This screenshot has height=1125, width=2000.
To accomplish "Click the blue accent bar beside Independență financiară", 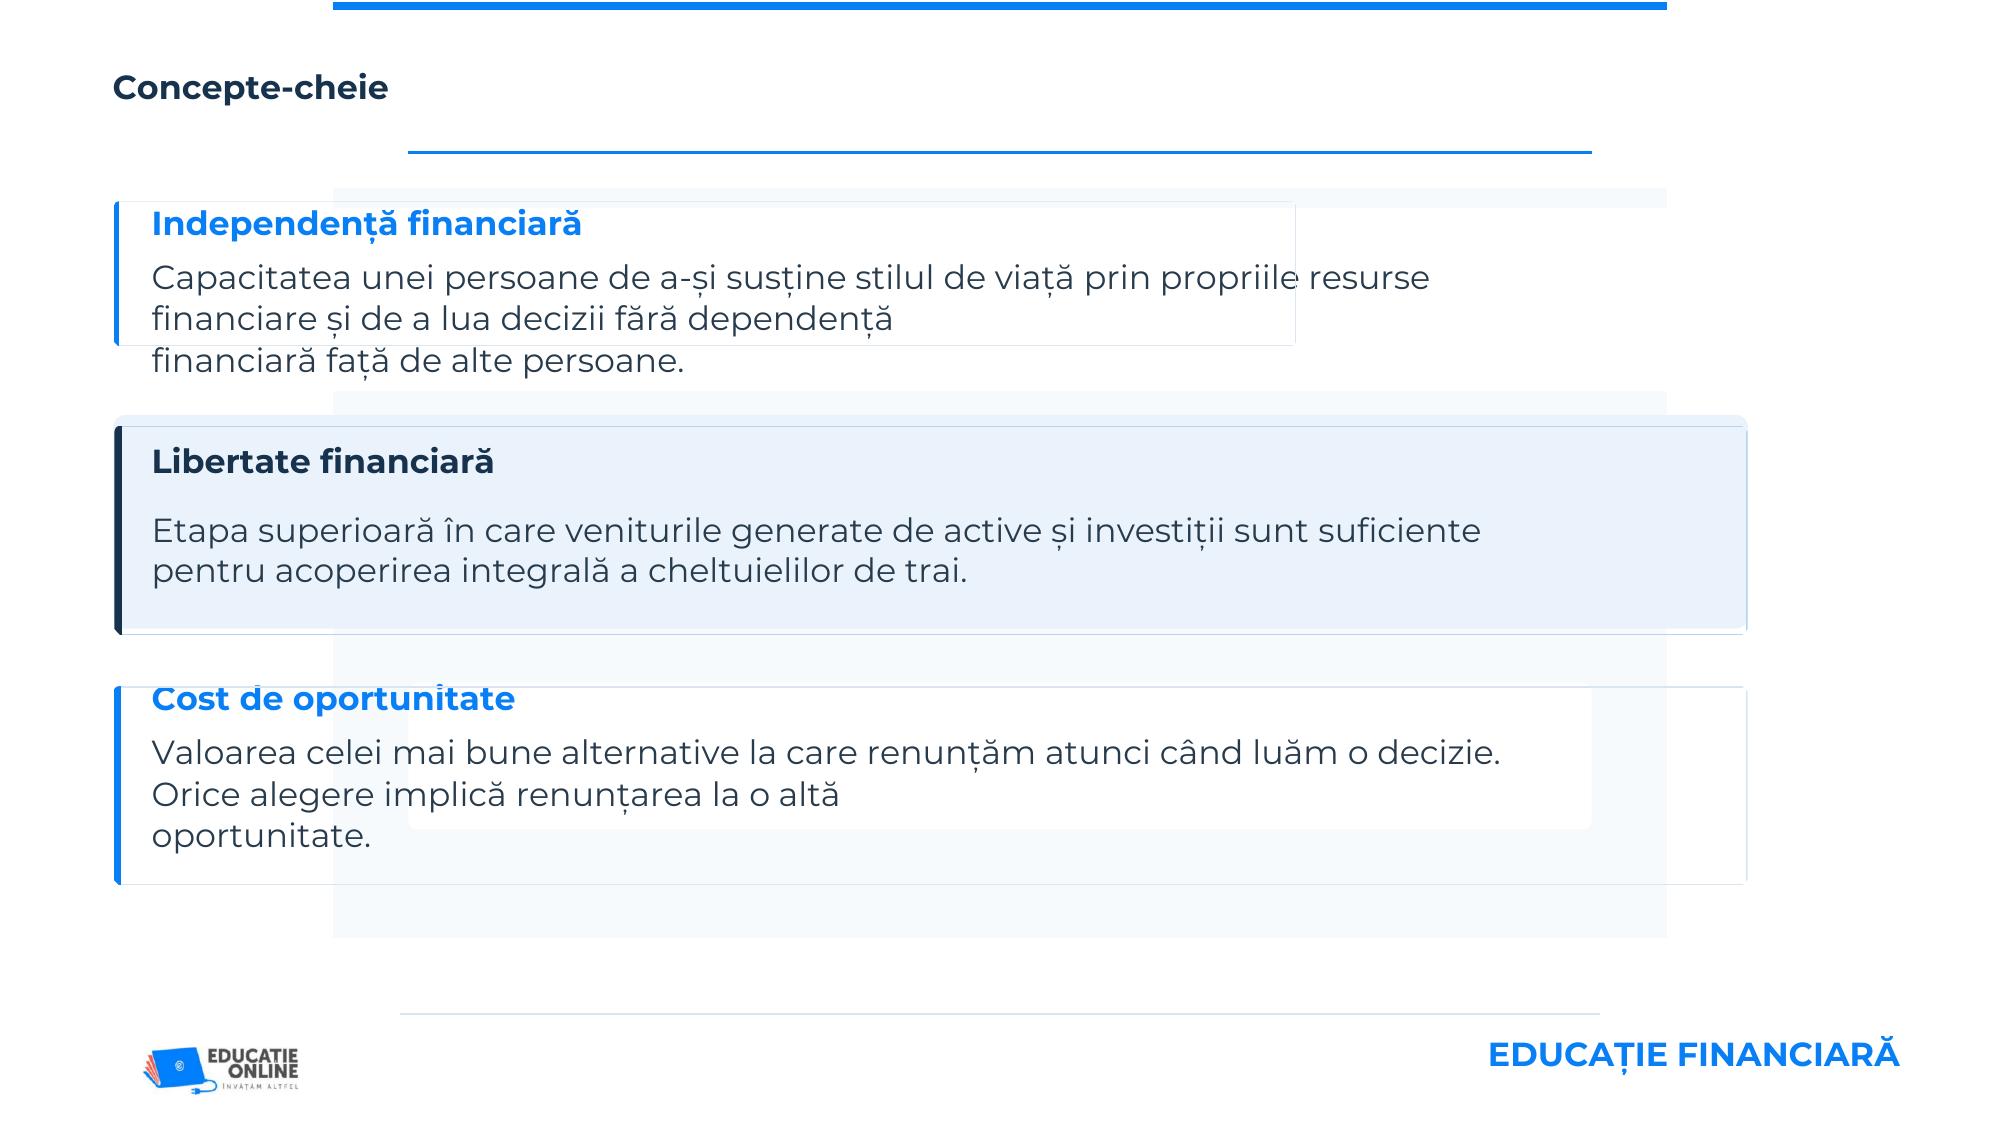I will 117,273.
